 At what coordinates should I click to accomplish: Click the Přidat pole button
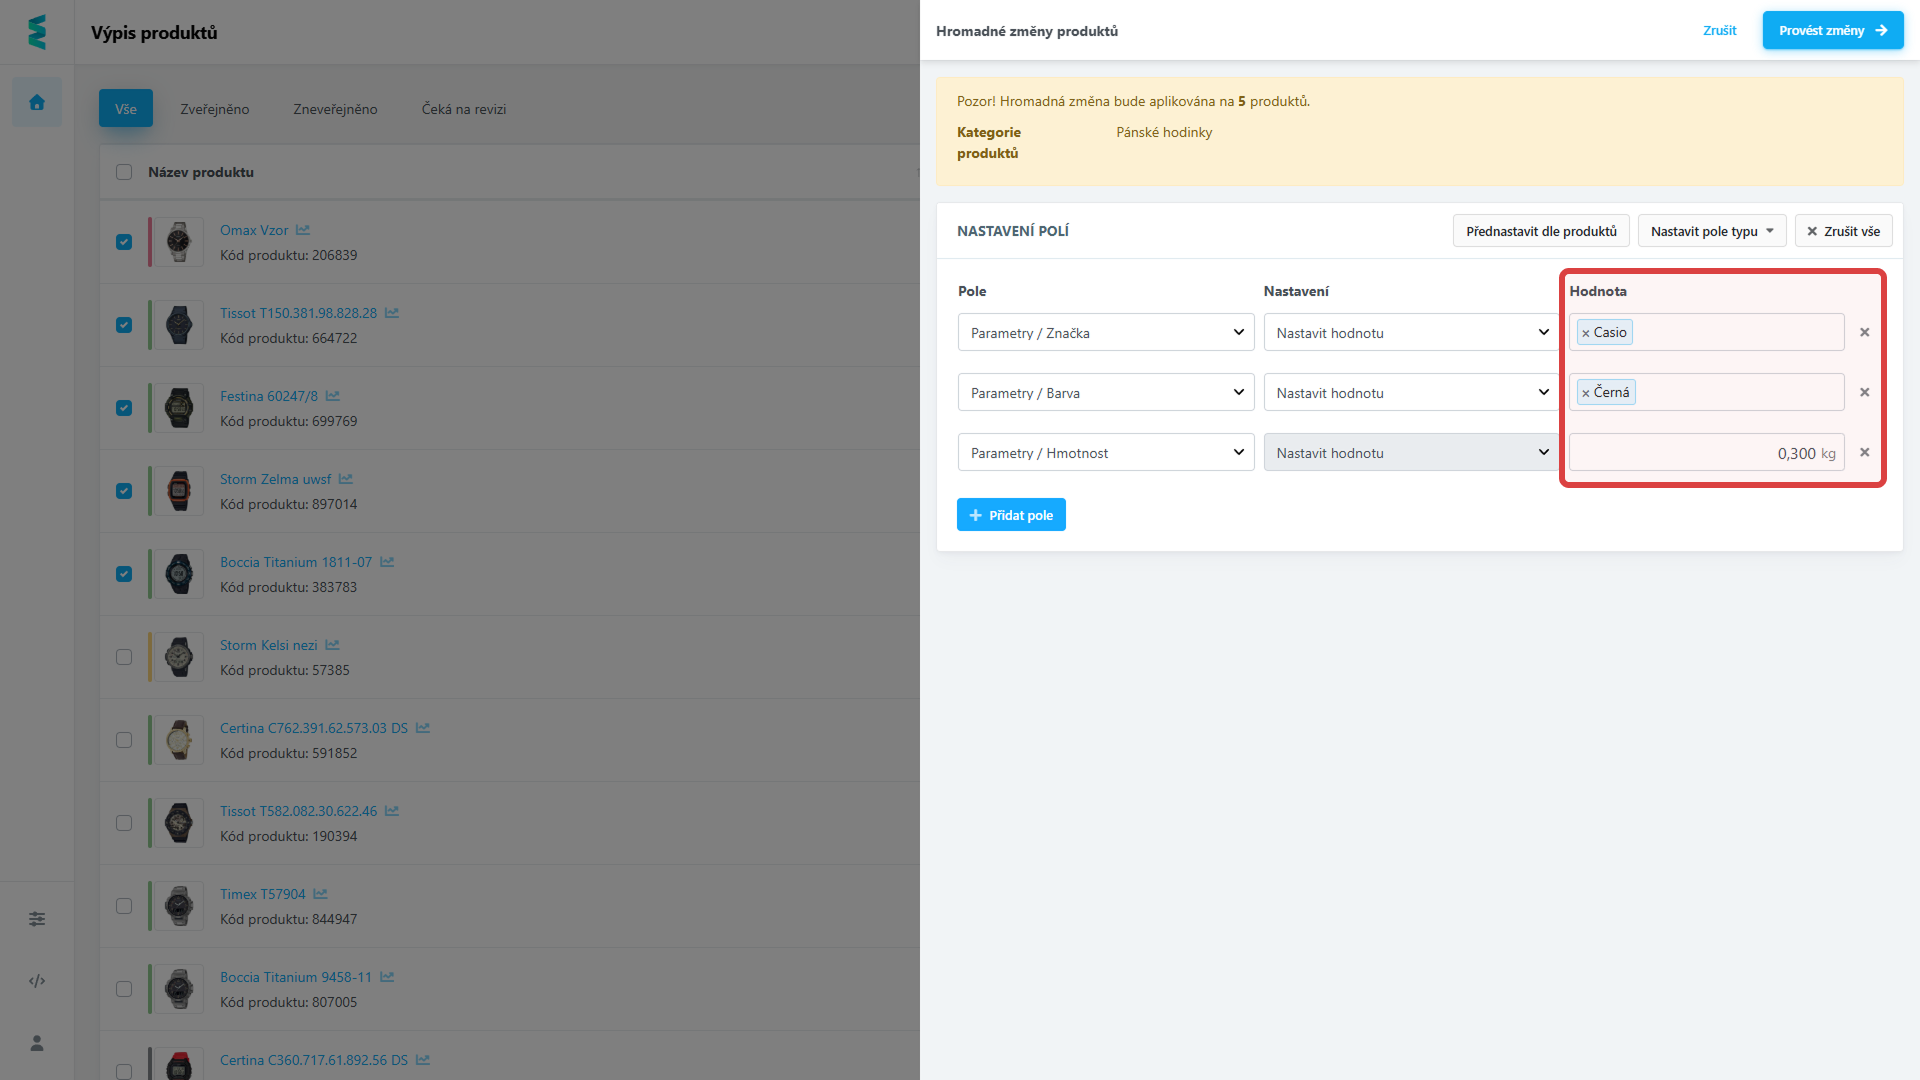[x=1010, y=515]
